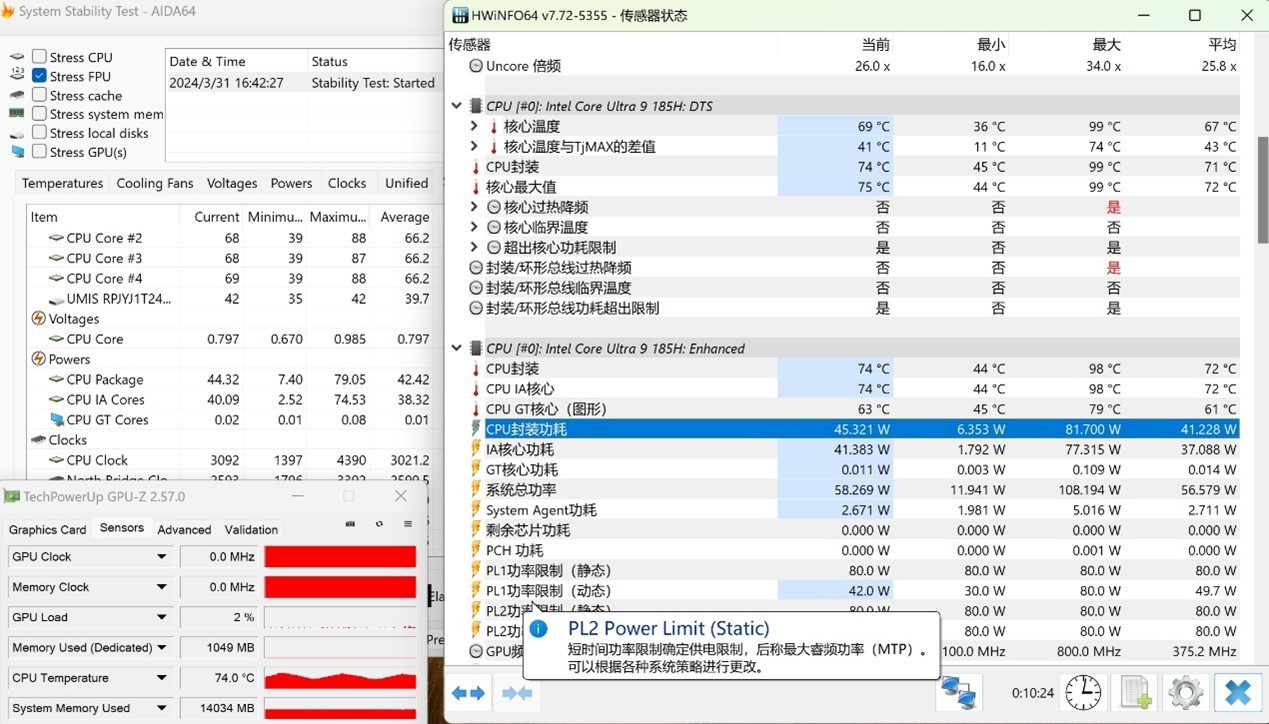Take a GPU-Z screenshot with camera icon
The width and height of the screenshot is (1269, 724).
coord(350,523)
